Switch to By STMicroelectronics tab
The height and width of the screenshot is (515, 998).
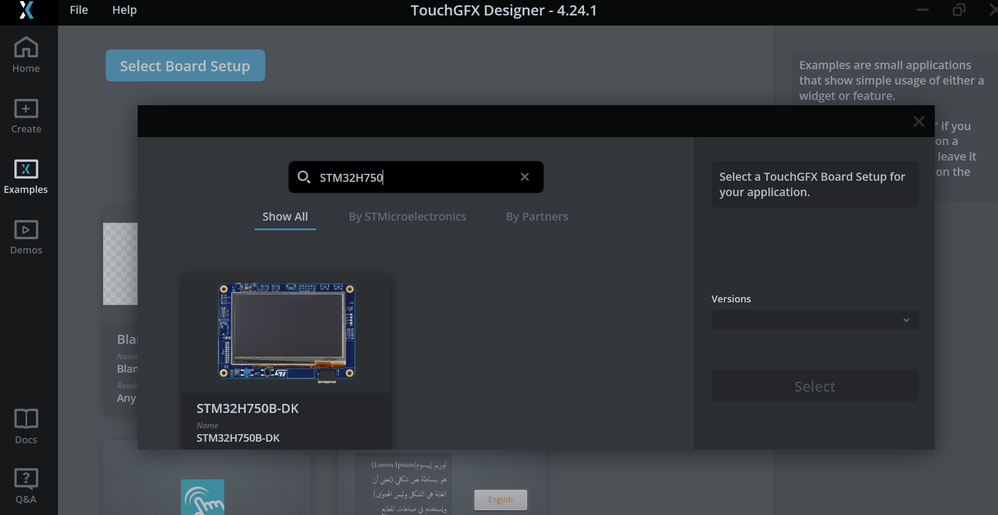point(407,216)
